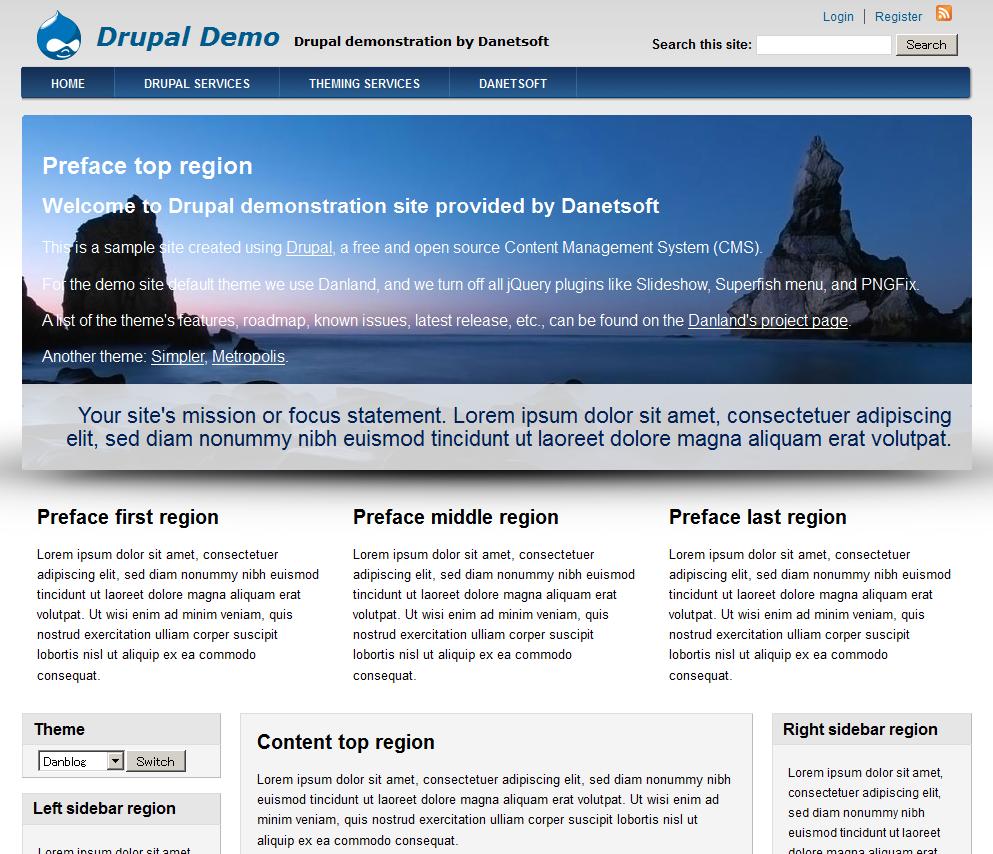Open the Drupal Services menu item

click(x=197, y=84)
